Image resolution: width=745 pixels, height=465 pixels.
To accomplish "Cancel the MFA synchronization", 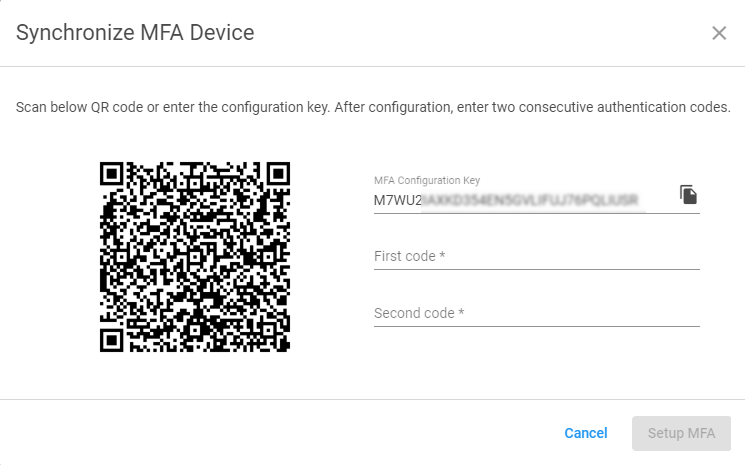I will 586,433.
